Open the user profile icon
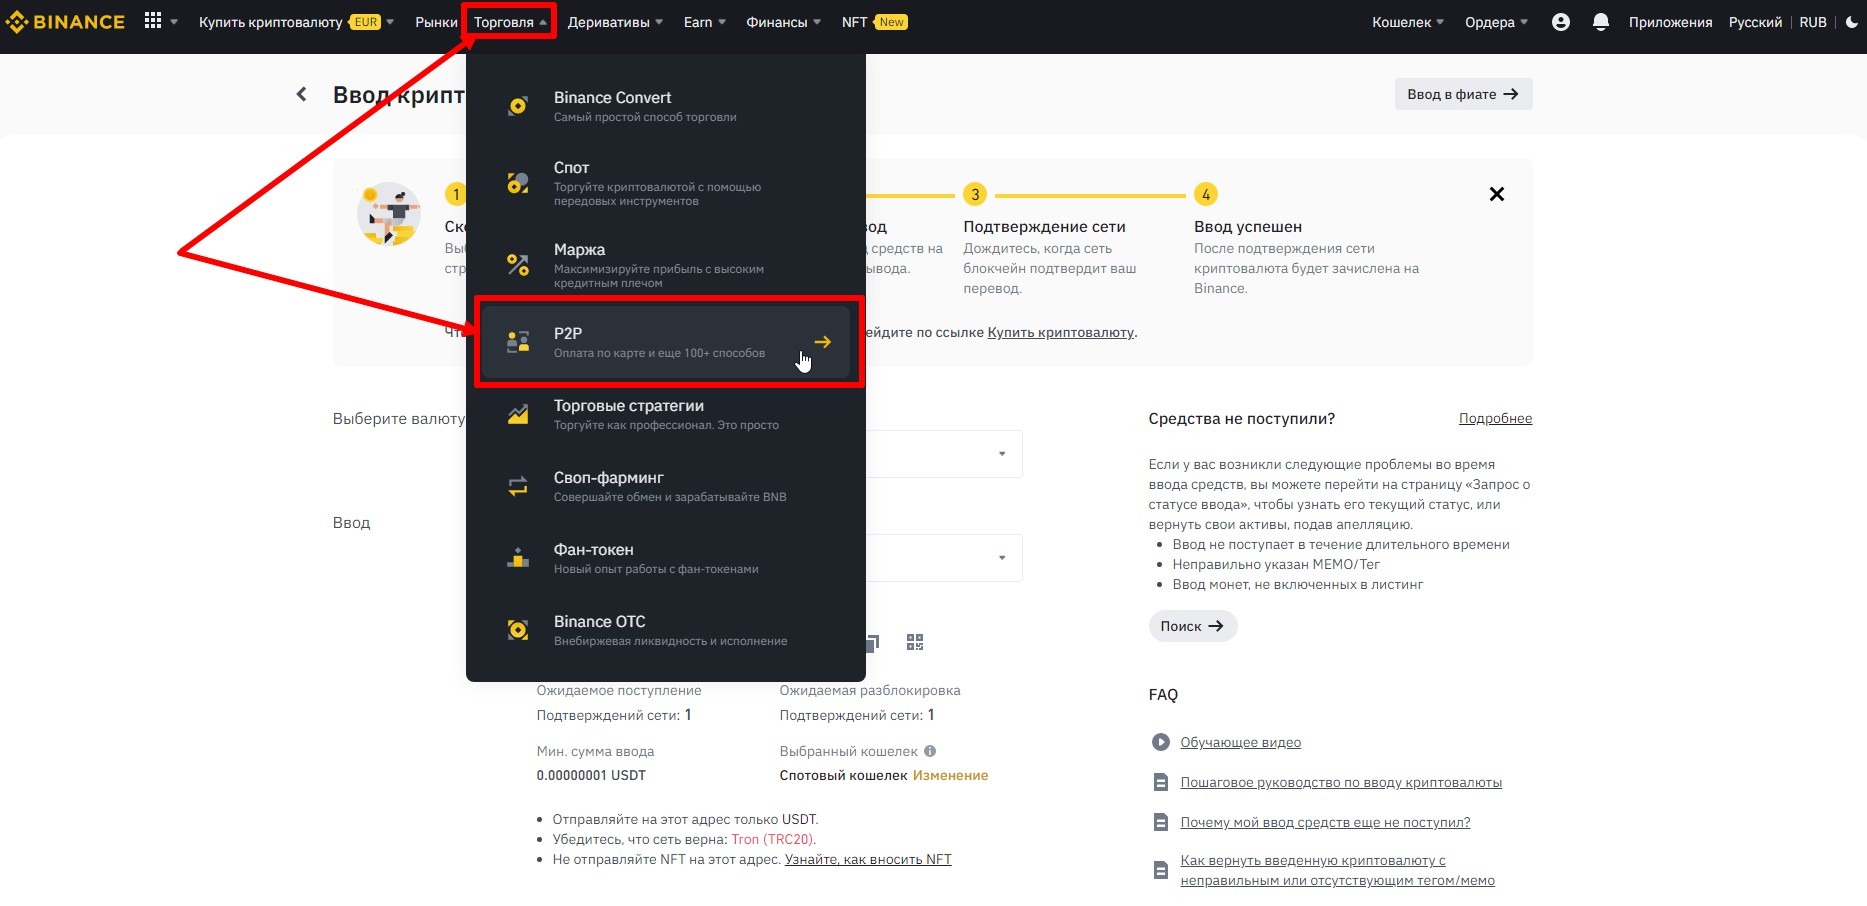The image size is (1867, 906). pyautogui.click(x=1560, y=22)
